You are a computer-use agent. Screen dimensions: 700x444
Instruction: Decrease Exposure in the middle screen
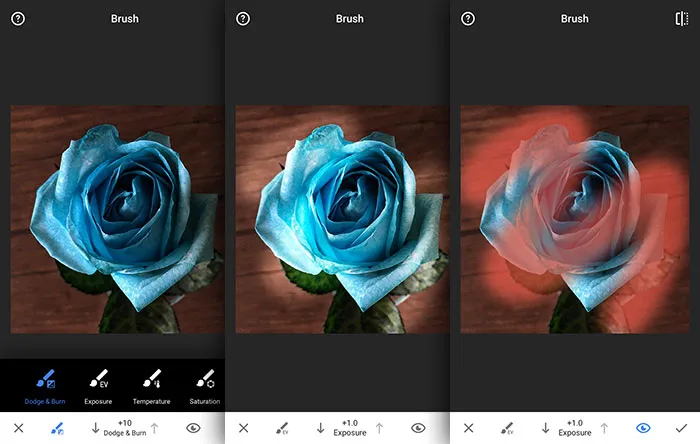click(320, 428)
